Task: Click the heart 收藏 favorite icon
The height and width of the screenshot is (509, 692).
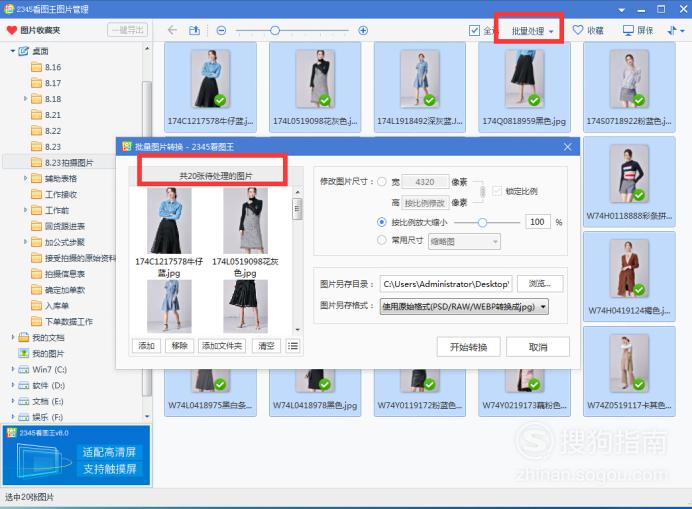Action: pyautogui.click(x=578, y=30)
